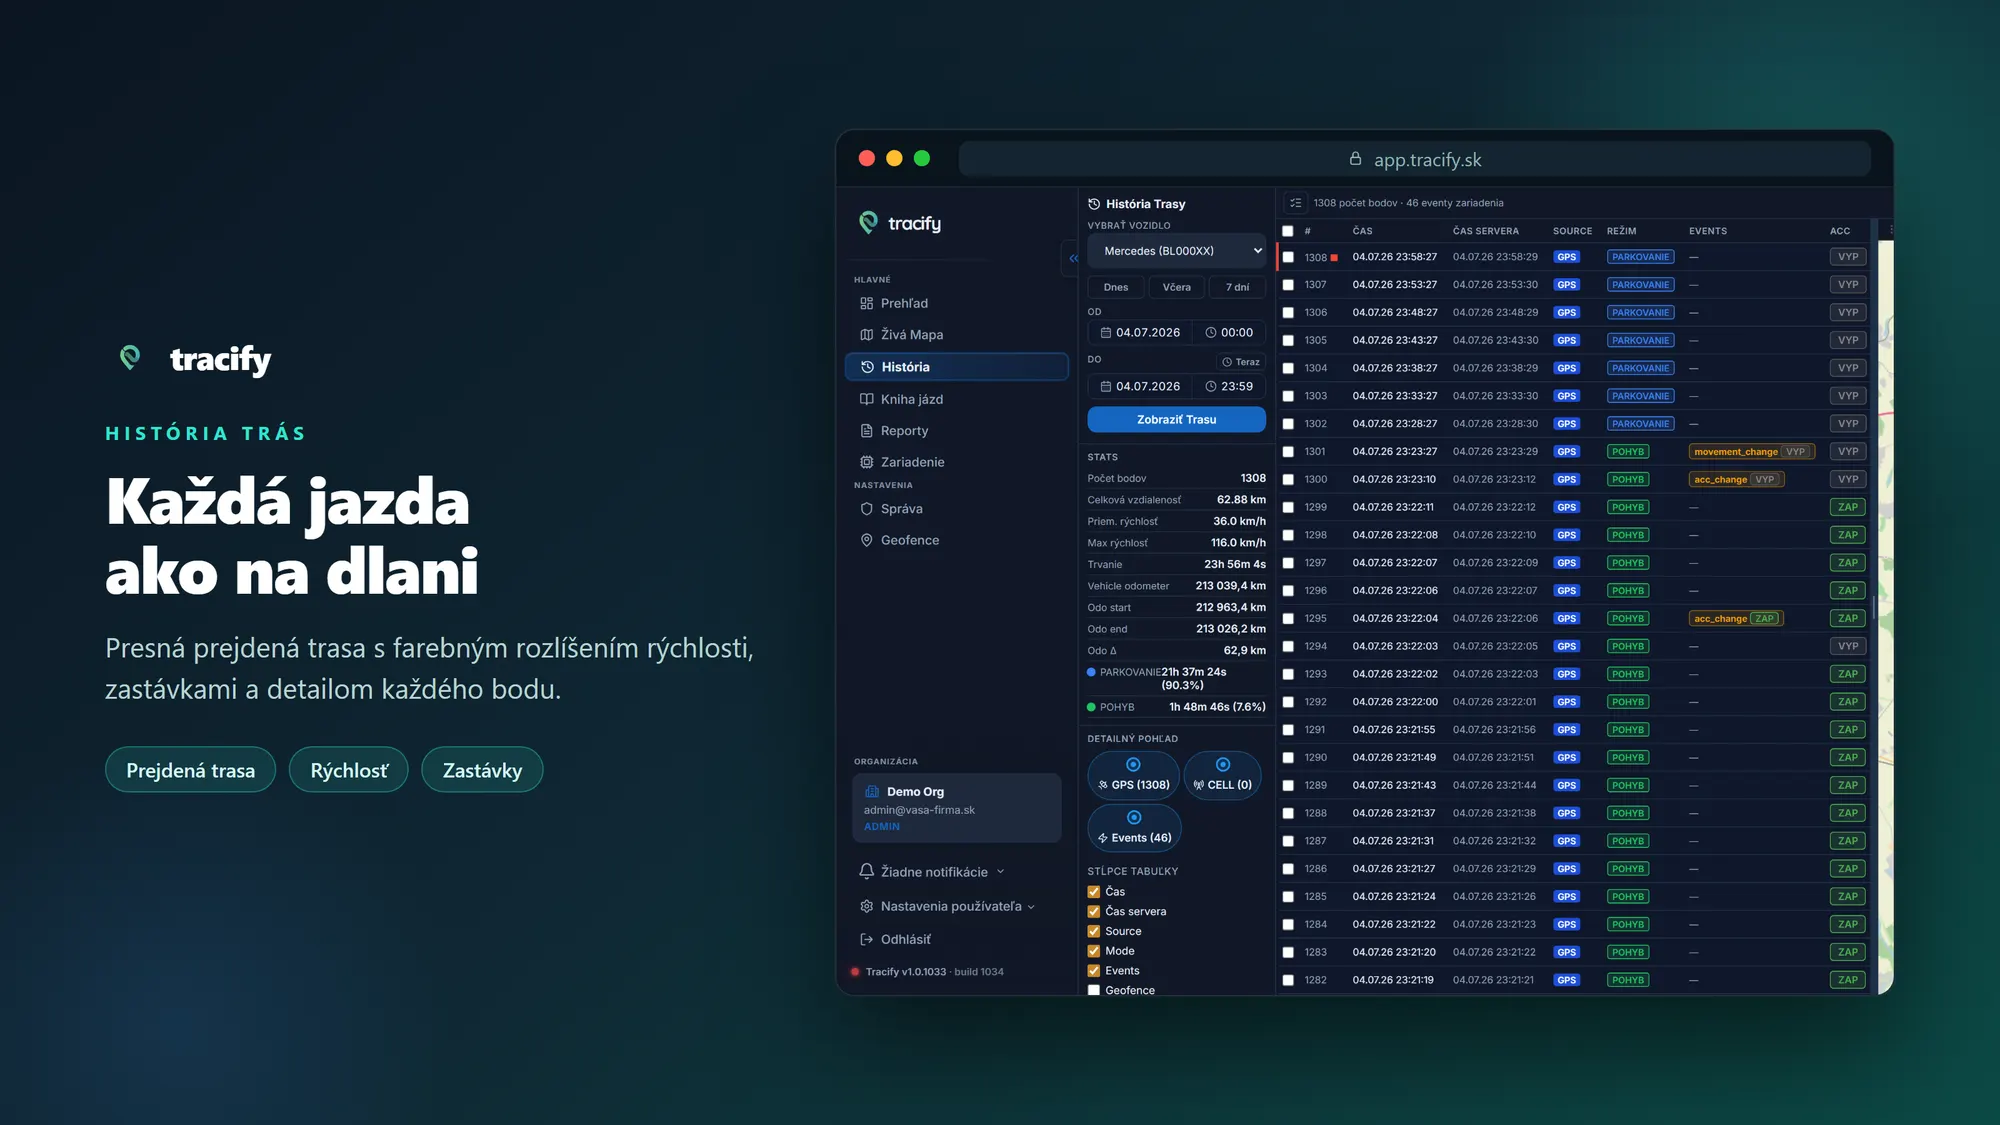
Task: Check the select-all checkbox in table header
Action: point(1288,231)
